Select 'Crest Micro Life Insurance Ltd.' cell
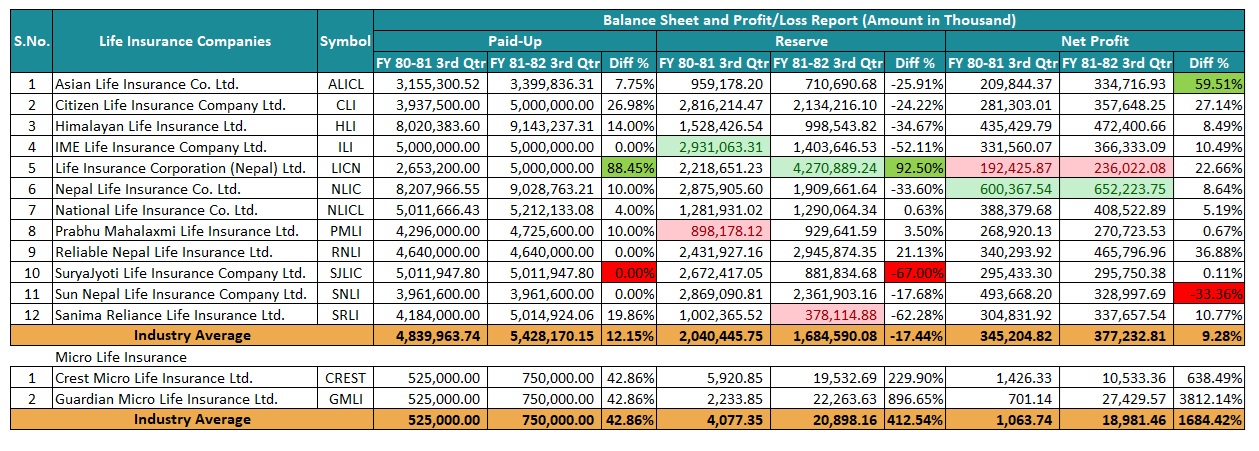 click(184, 378)
